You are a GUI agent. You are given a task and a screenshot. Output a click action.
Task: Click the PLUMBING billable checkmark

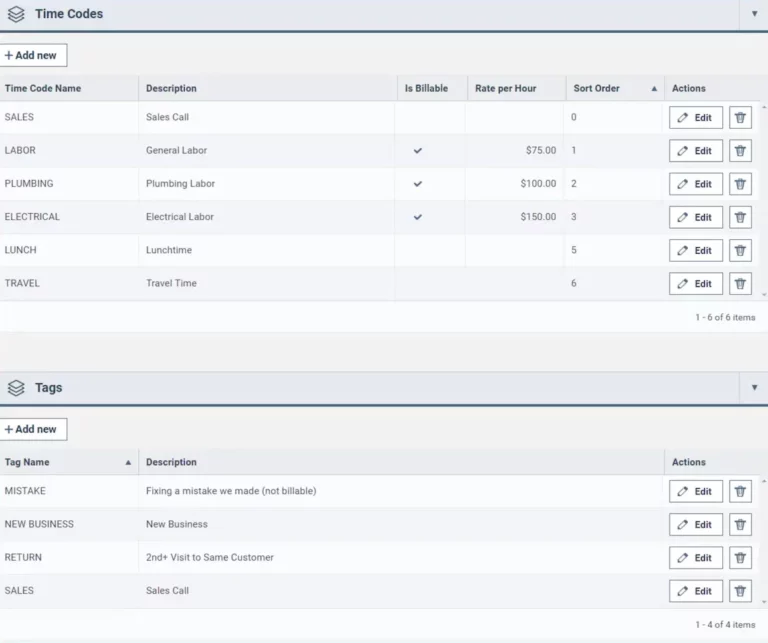tap(418, 184)
